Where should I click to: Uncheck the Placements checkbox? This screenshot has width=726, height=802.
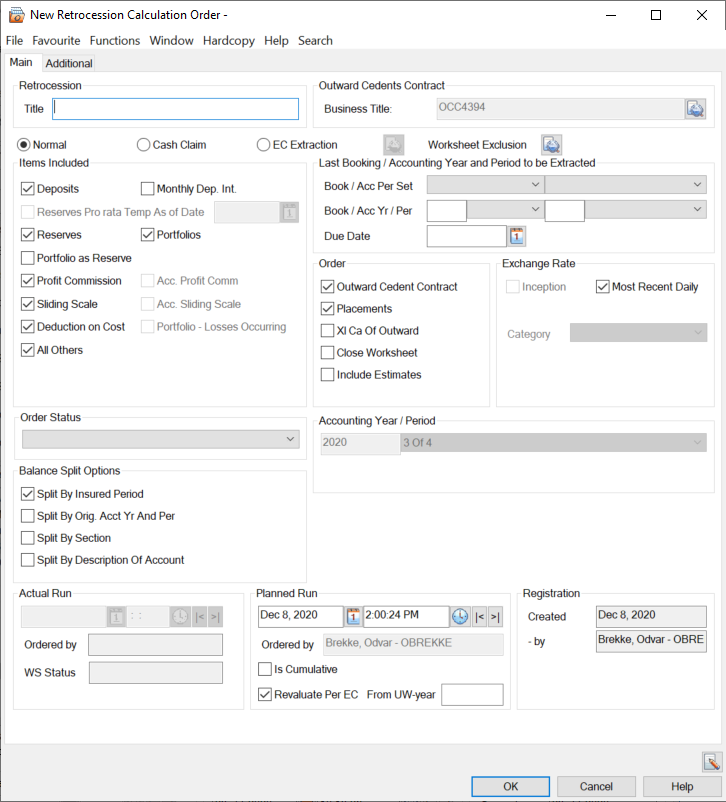click(327, 309)
